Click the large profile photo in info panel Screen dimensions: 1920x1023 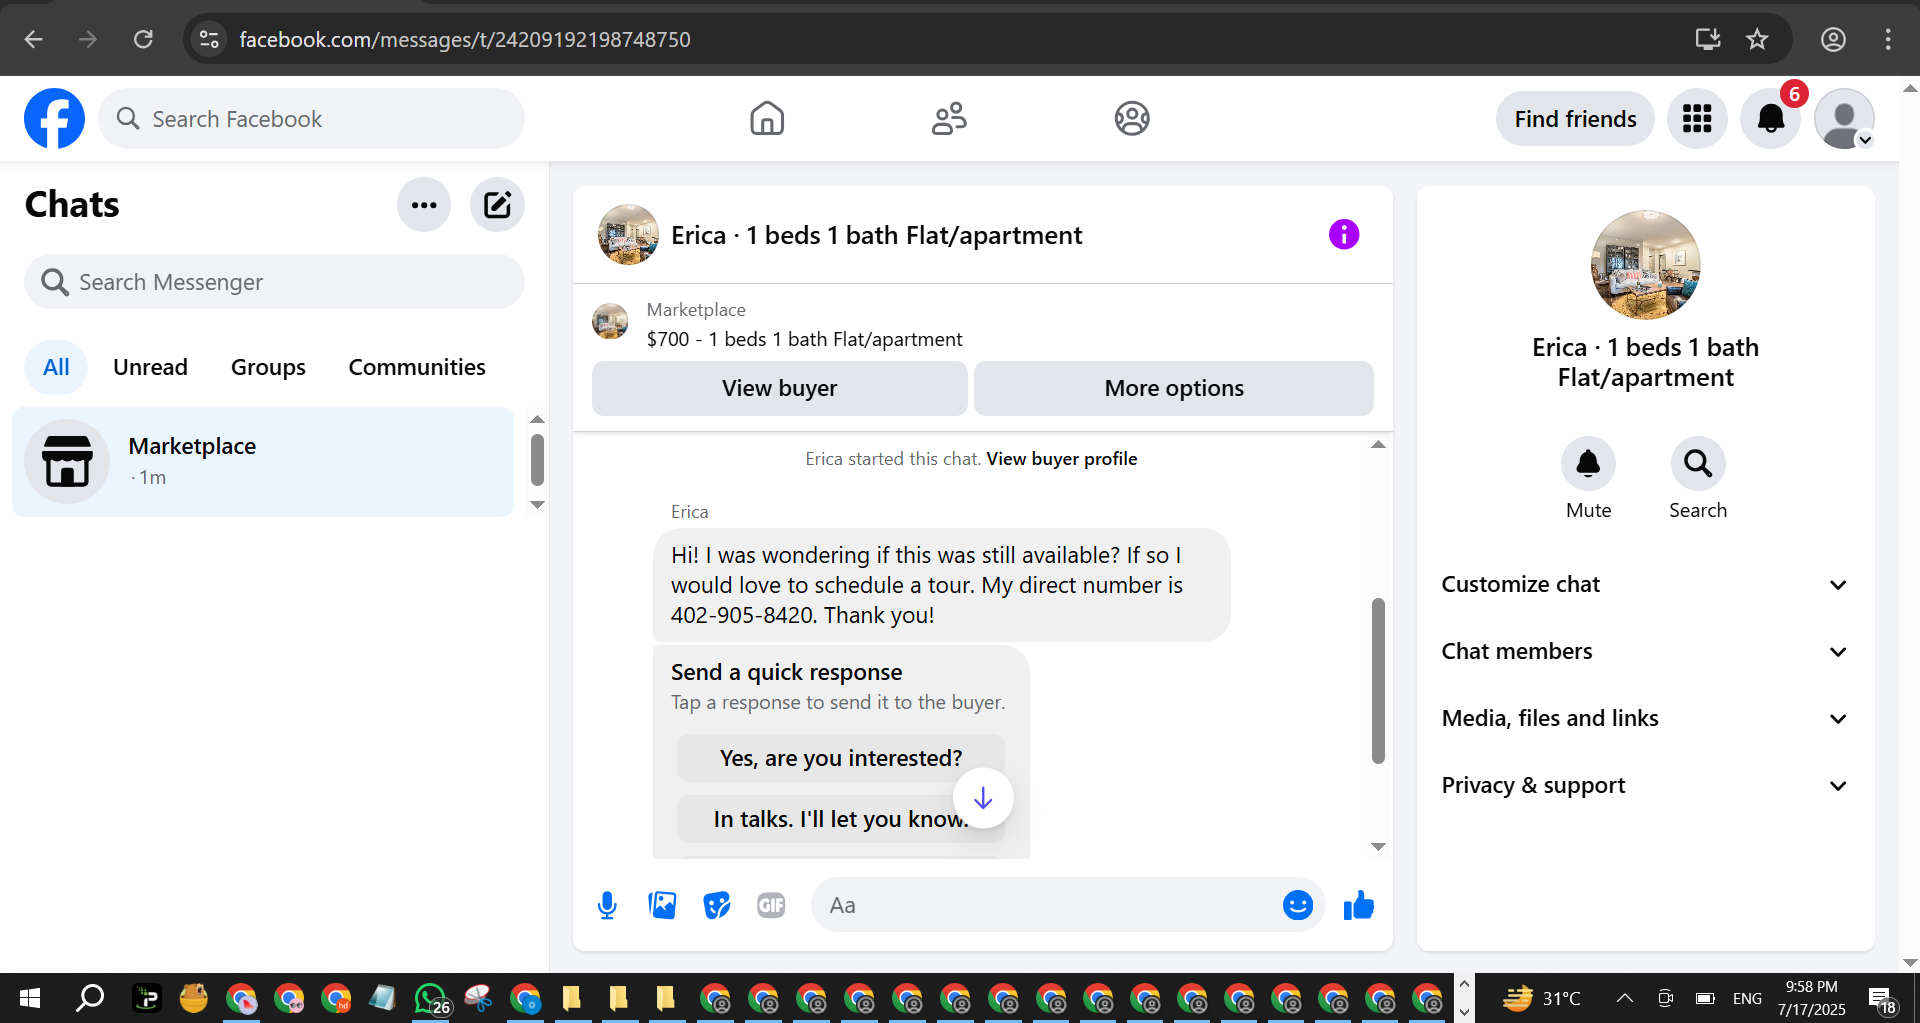pyautogui.click(x=1645, y=265)
